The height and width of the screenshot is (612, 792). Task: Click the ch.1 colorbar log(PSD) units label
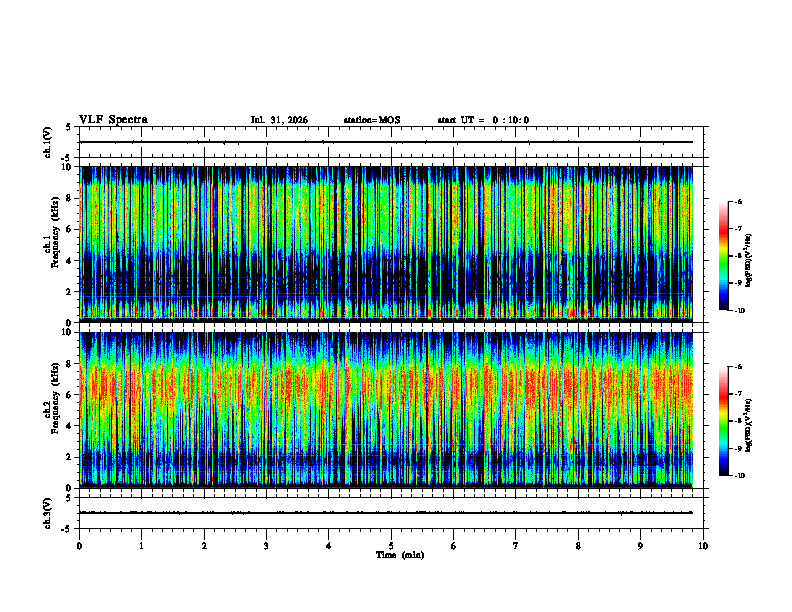coord(749,261)
